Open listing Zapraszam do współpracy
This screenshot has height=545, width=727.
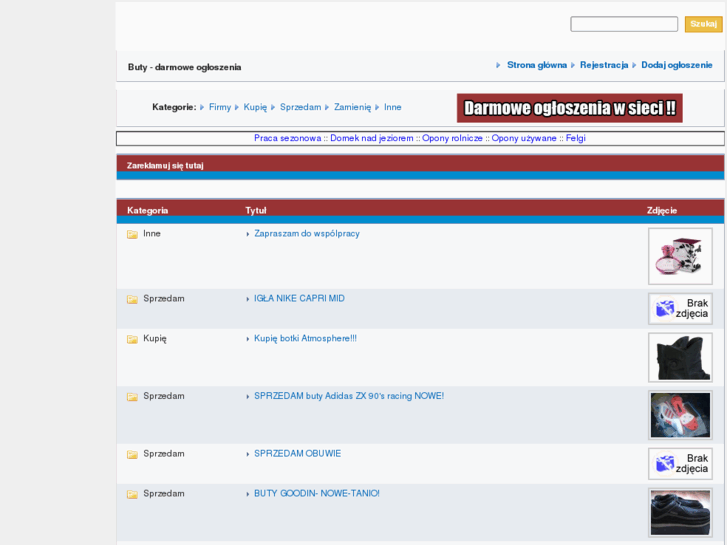(x=306, y=234)
